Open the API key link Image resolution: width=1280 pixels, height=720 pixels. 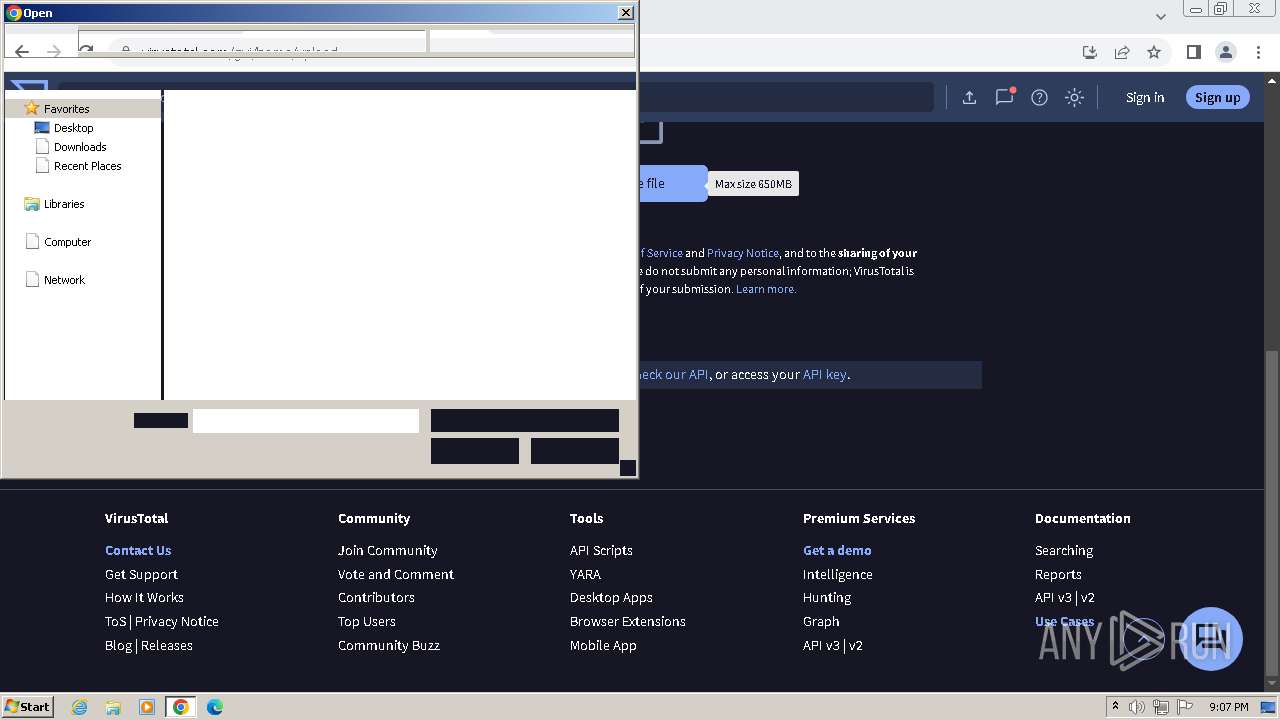pyautogui.click(x=825, y=375)
